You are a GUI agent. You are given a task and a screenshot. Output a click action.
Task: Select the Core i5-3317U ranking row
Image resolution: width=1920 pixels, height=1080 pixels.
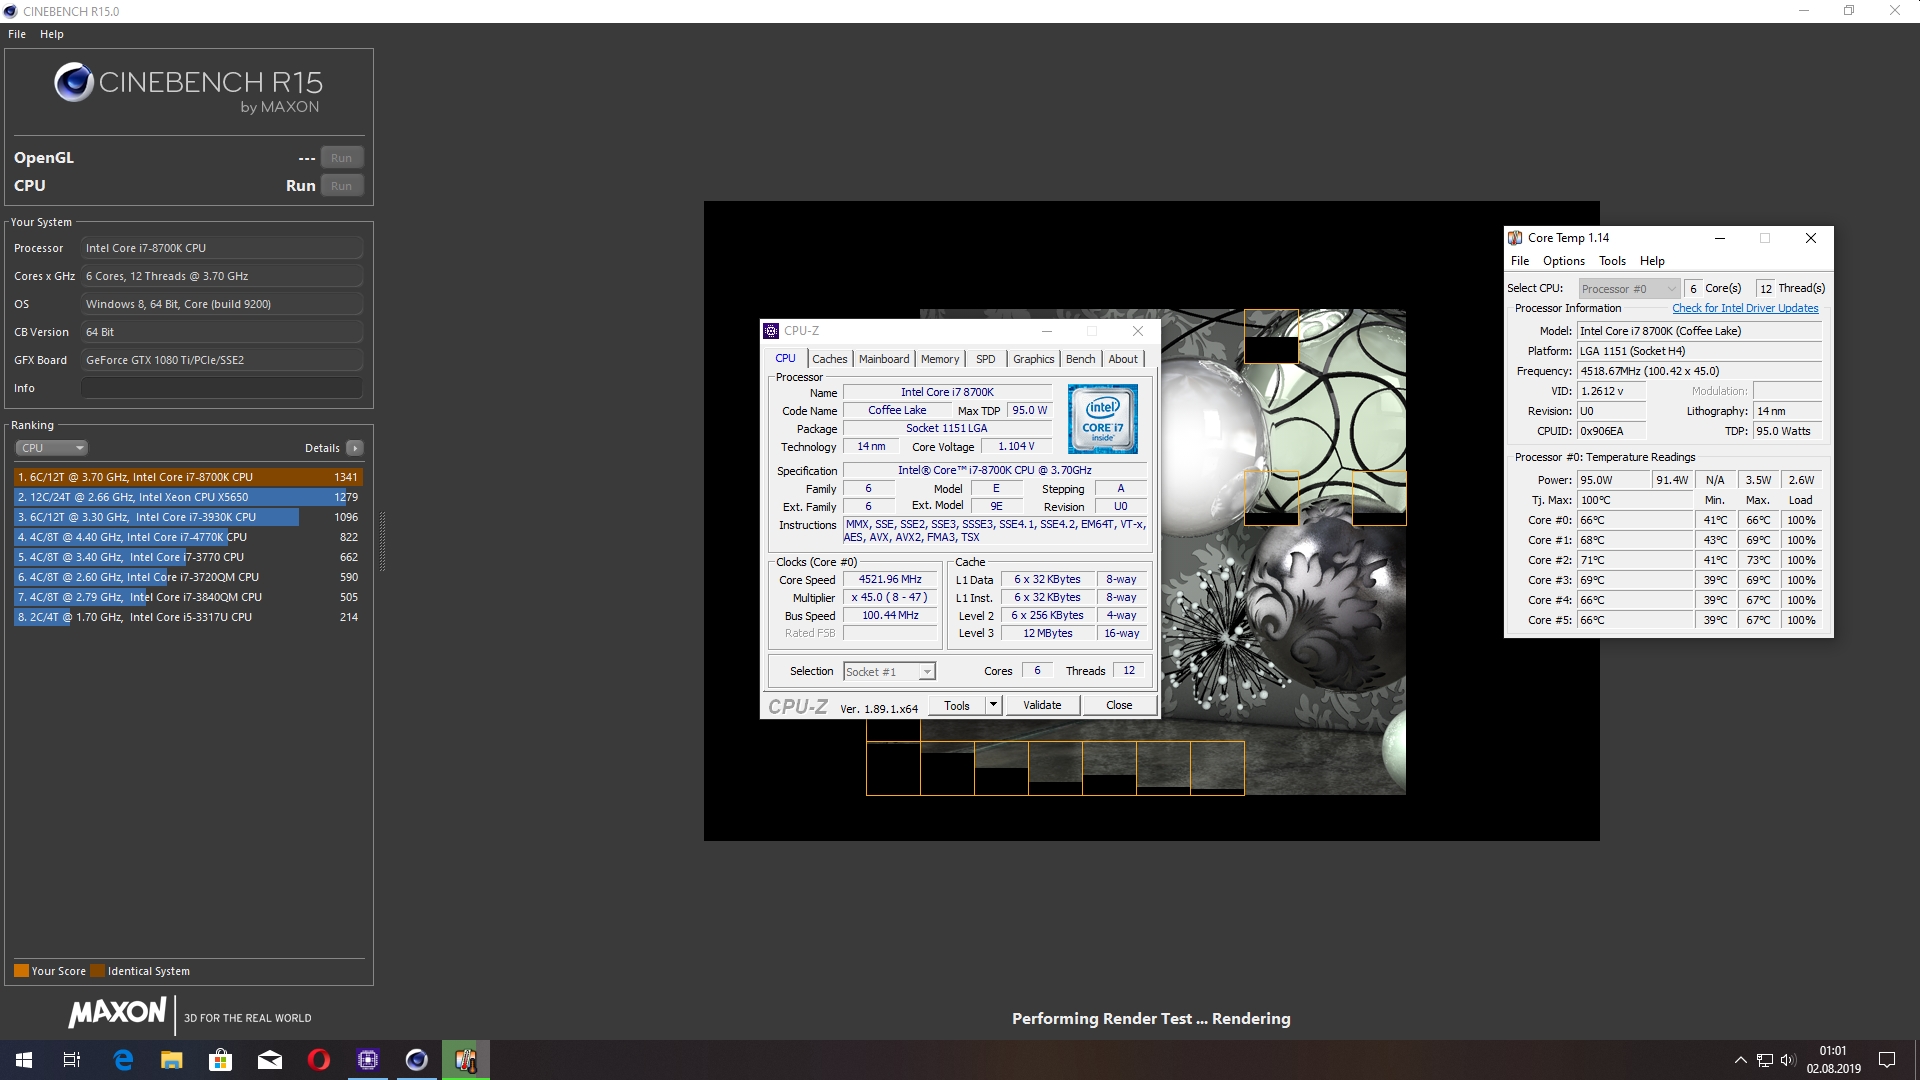[x=188, y=617]
